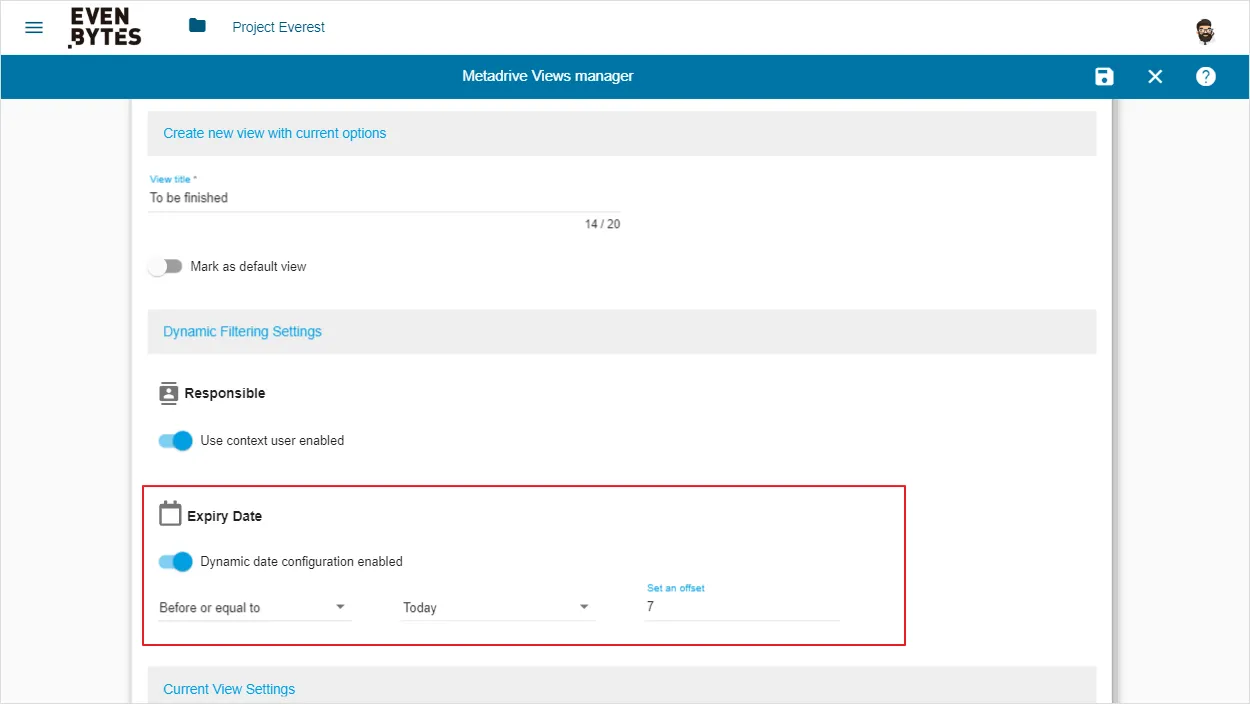Open the Before or equal to dropdown
Screen dimensions: 1250x704
click(254, 607)
